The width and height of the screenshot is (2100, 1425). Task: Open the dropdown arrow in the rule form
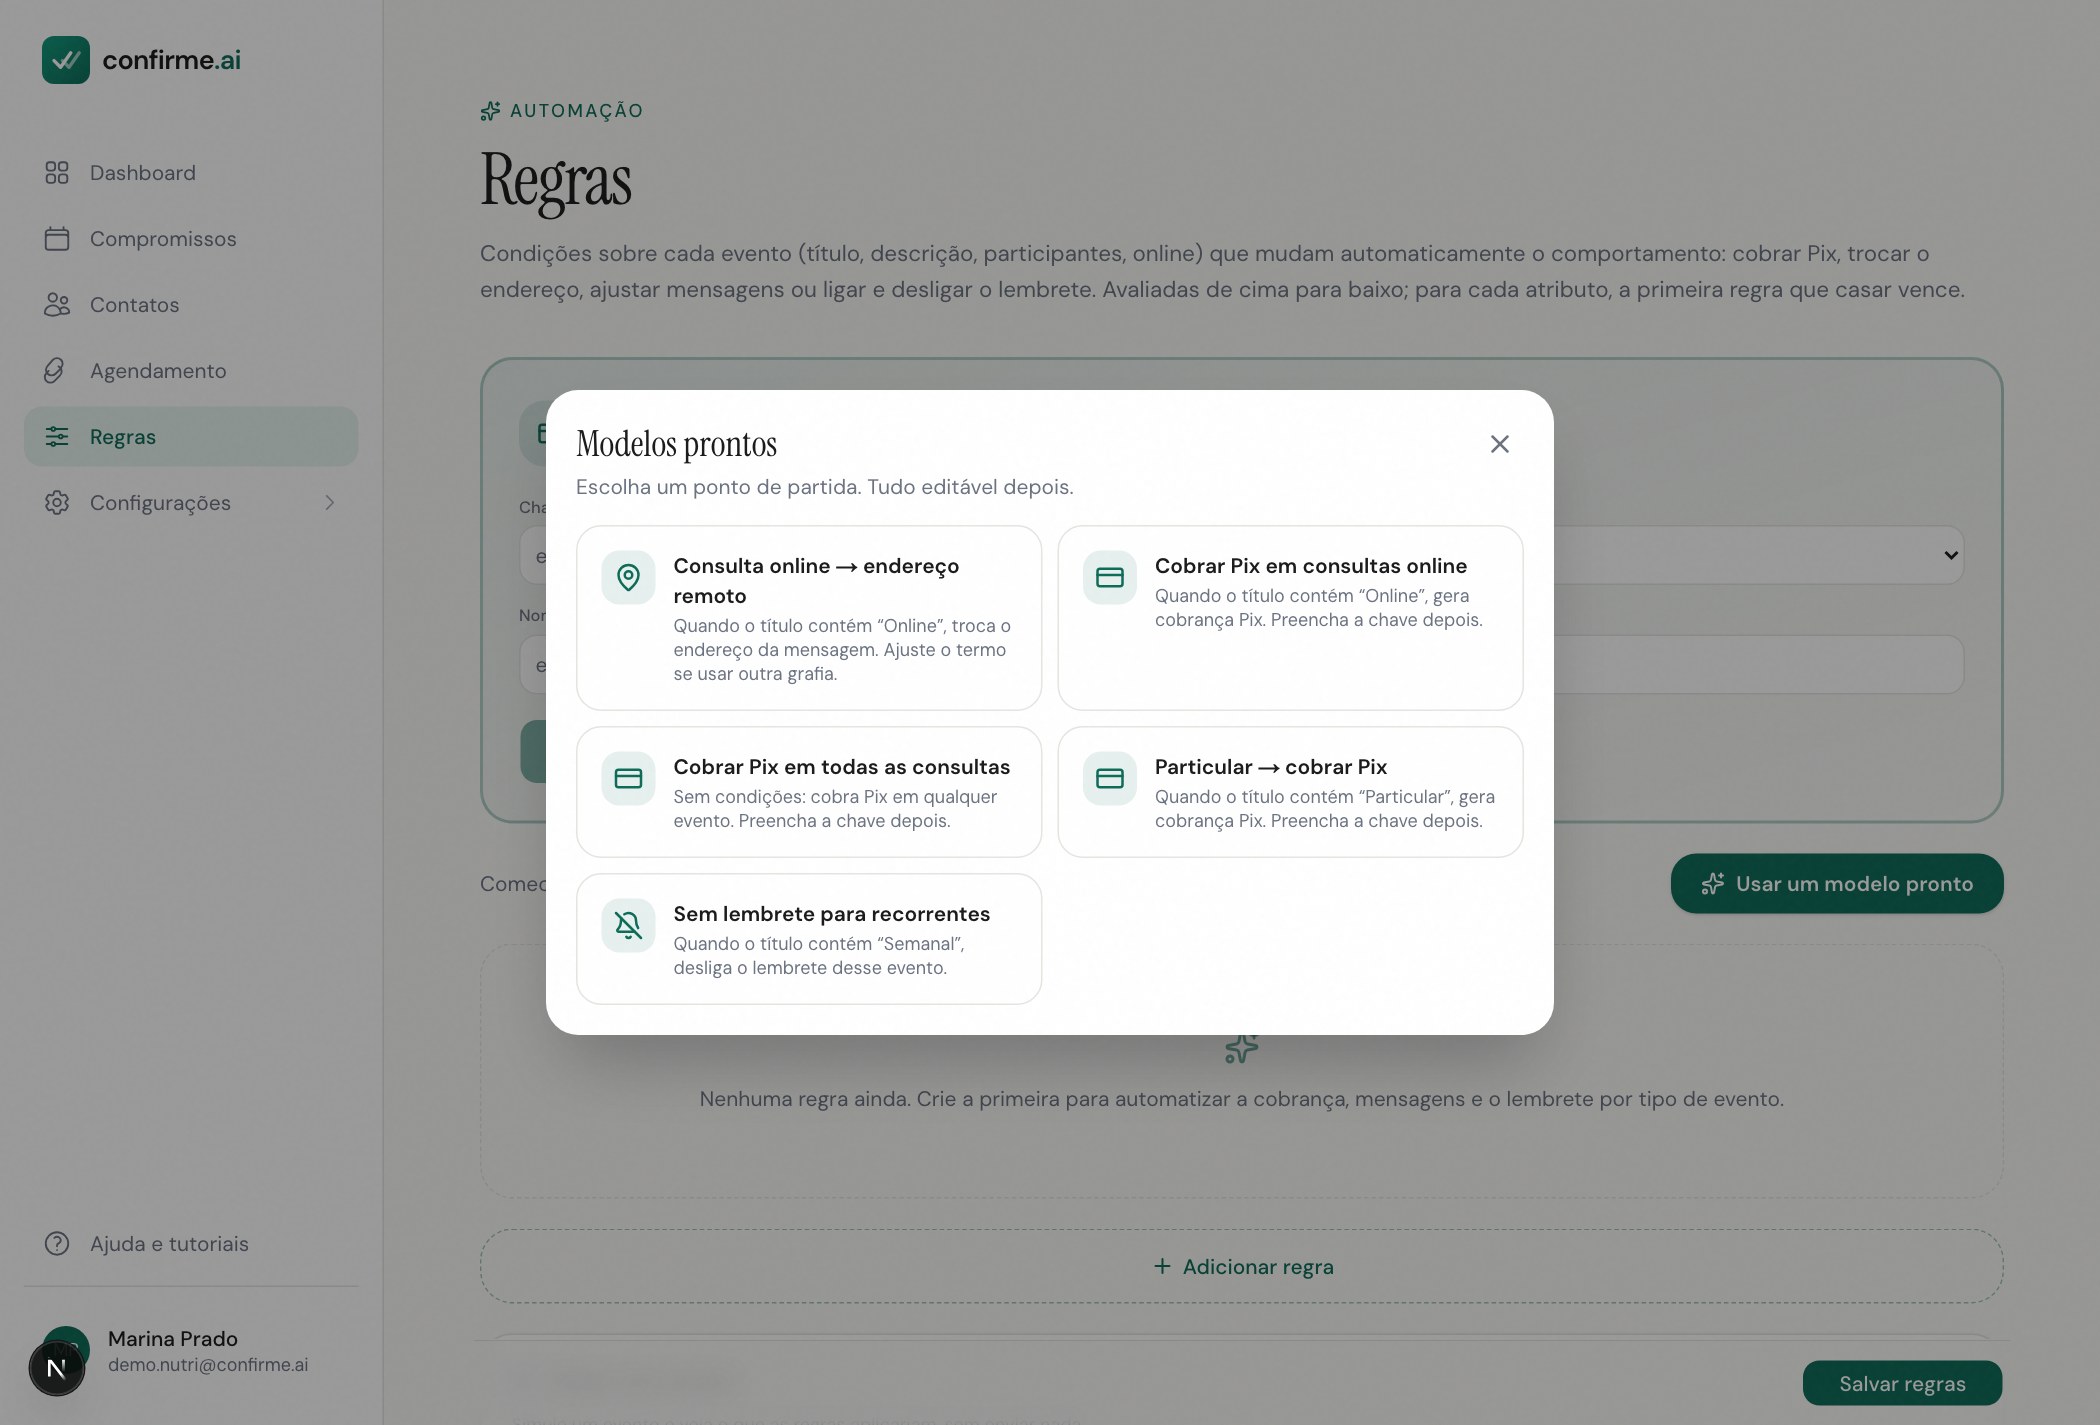(1951, 555)
